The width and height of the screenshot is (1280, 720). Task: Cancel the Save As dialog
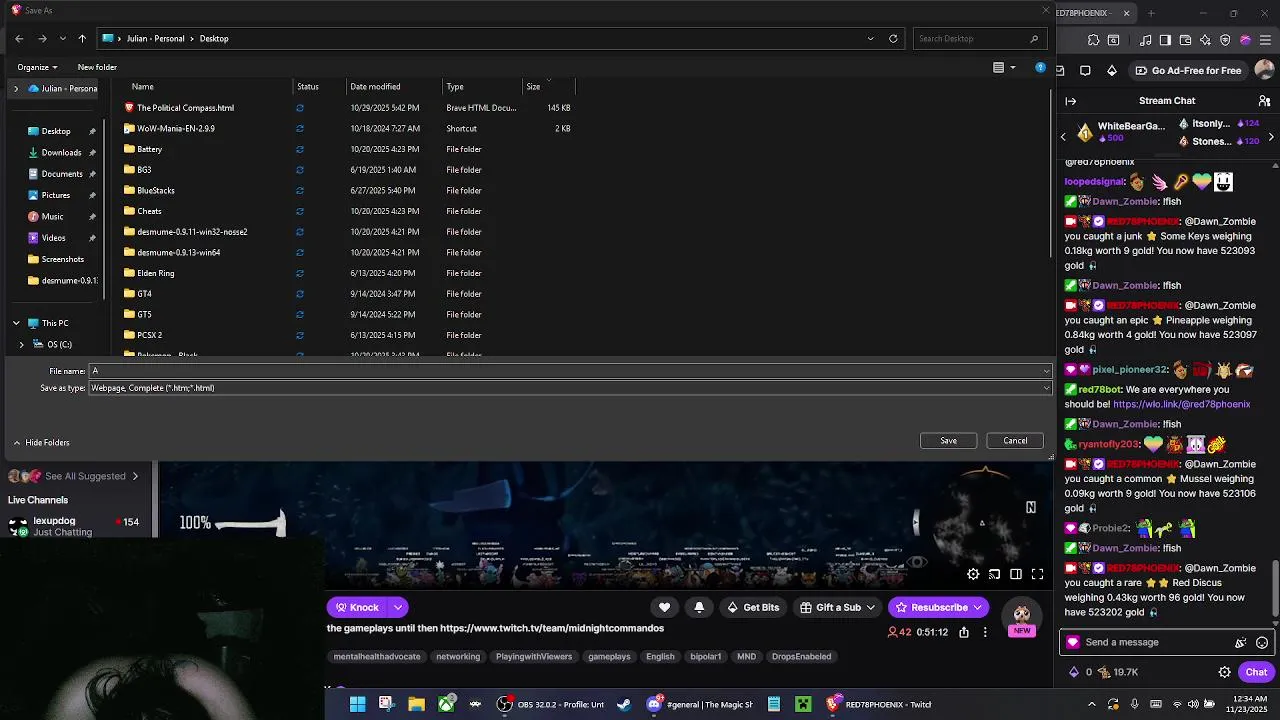(1015, 441)
